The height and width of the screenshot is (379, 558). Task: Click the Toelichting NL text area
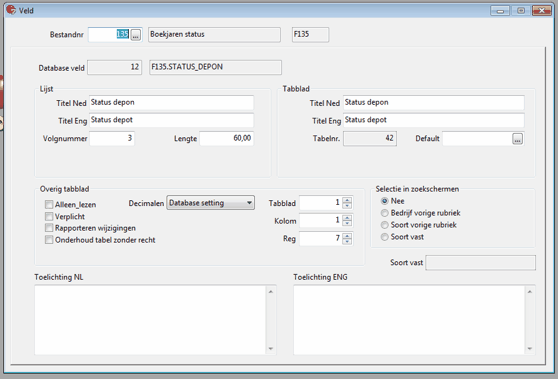click(x=151, y=320)
